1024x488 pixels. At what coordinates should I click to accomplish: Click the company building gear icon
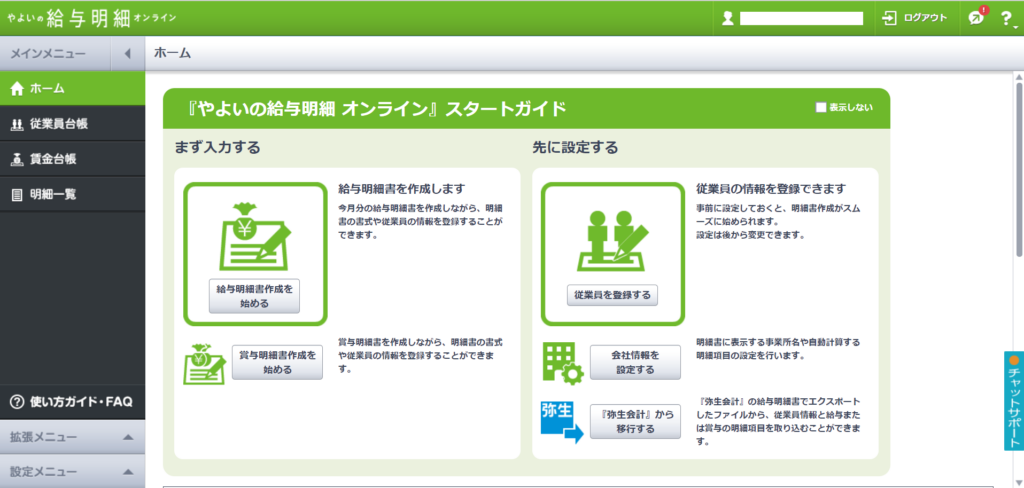tap(562, 363)
